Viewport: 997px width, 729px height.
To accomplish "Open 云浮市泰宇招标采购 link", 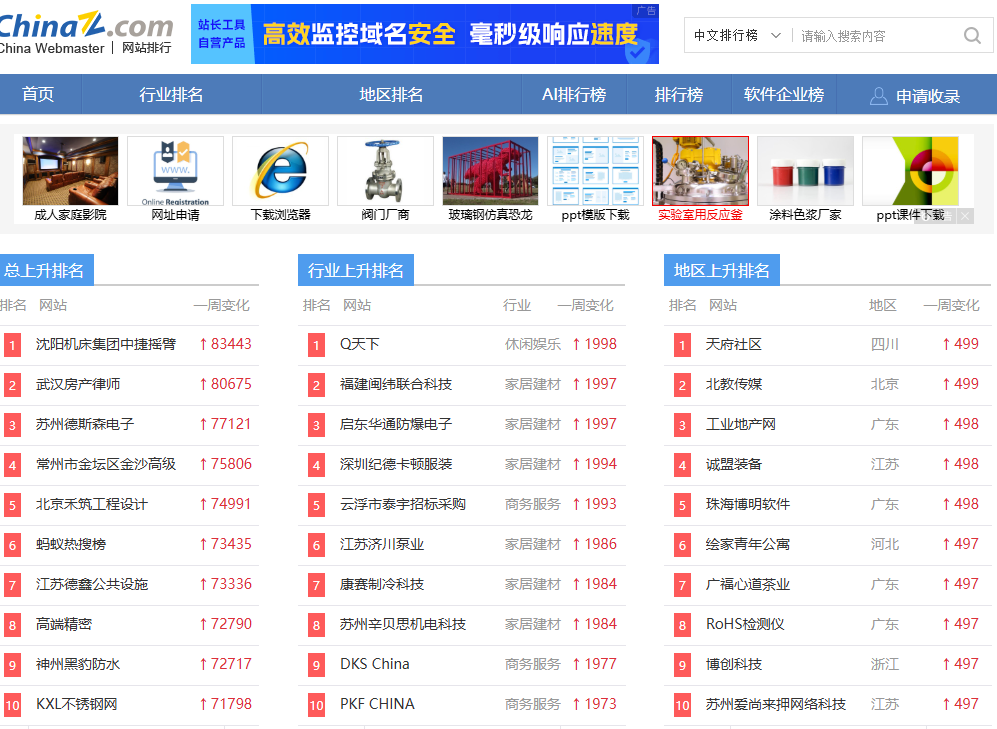I will pos(402,504).
